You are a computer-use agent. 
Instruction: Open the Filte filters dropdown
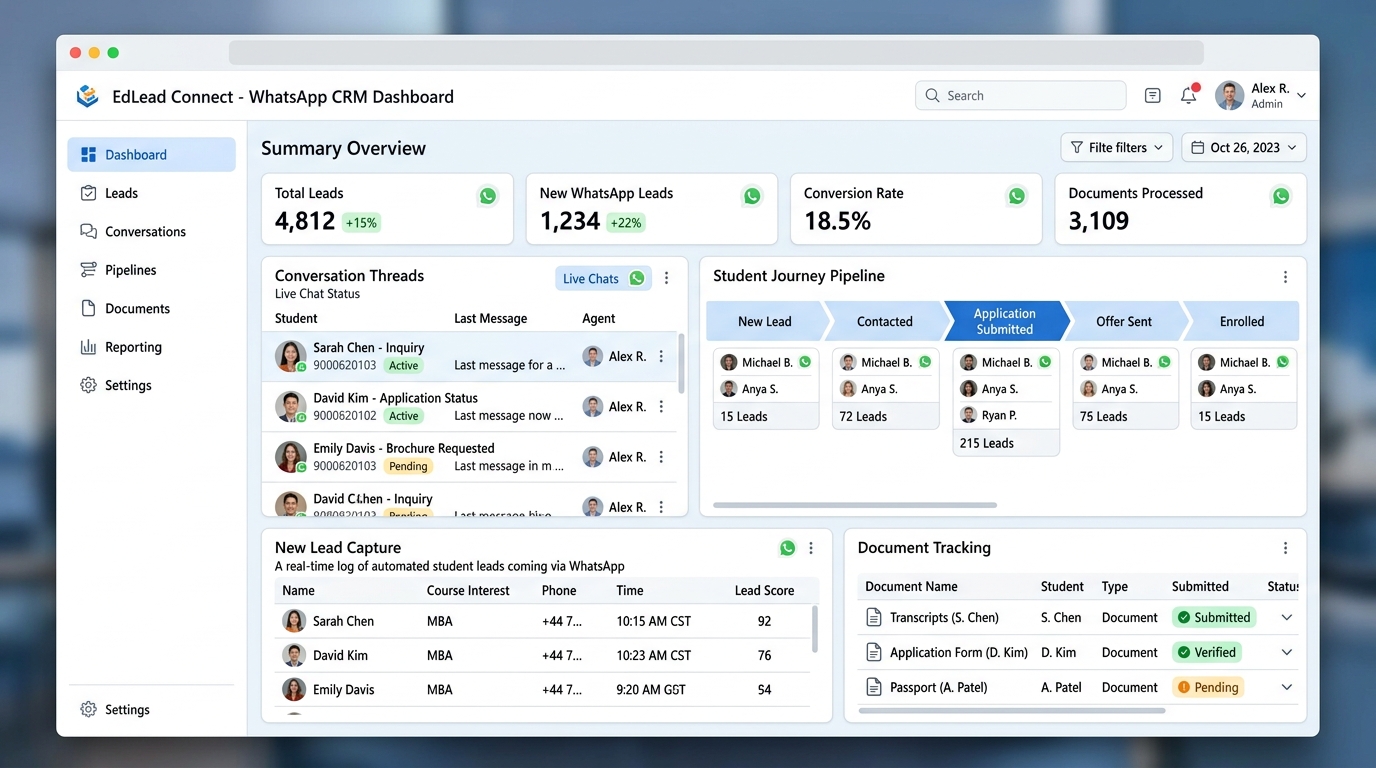[1117, 147]
